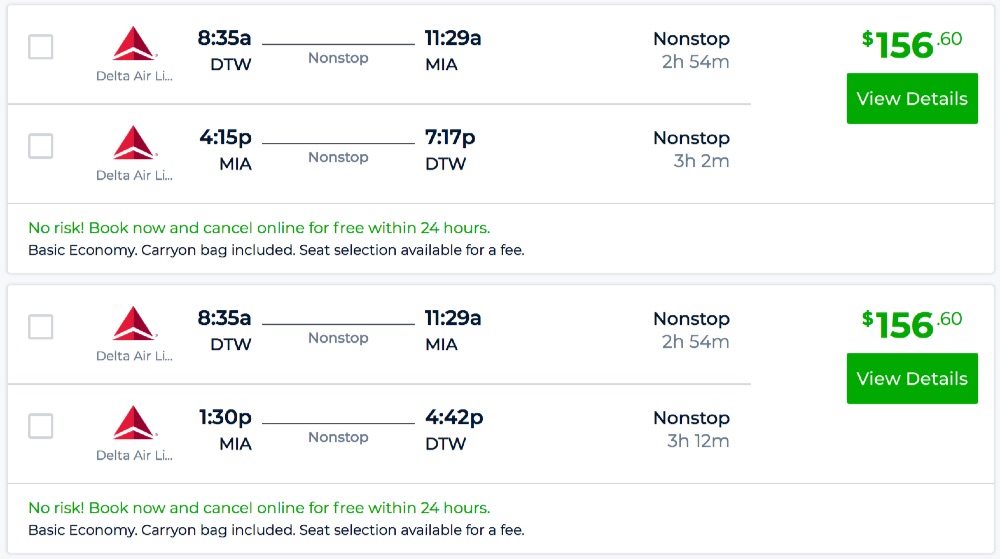Click Delta logo on 4:15p return flight
This screenshot has width=1000, height=559.
(134, 143)
